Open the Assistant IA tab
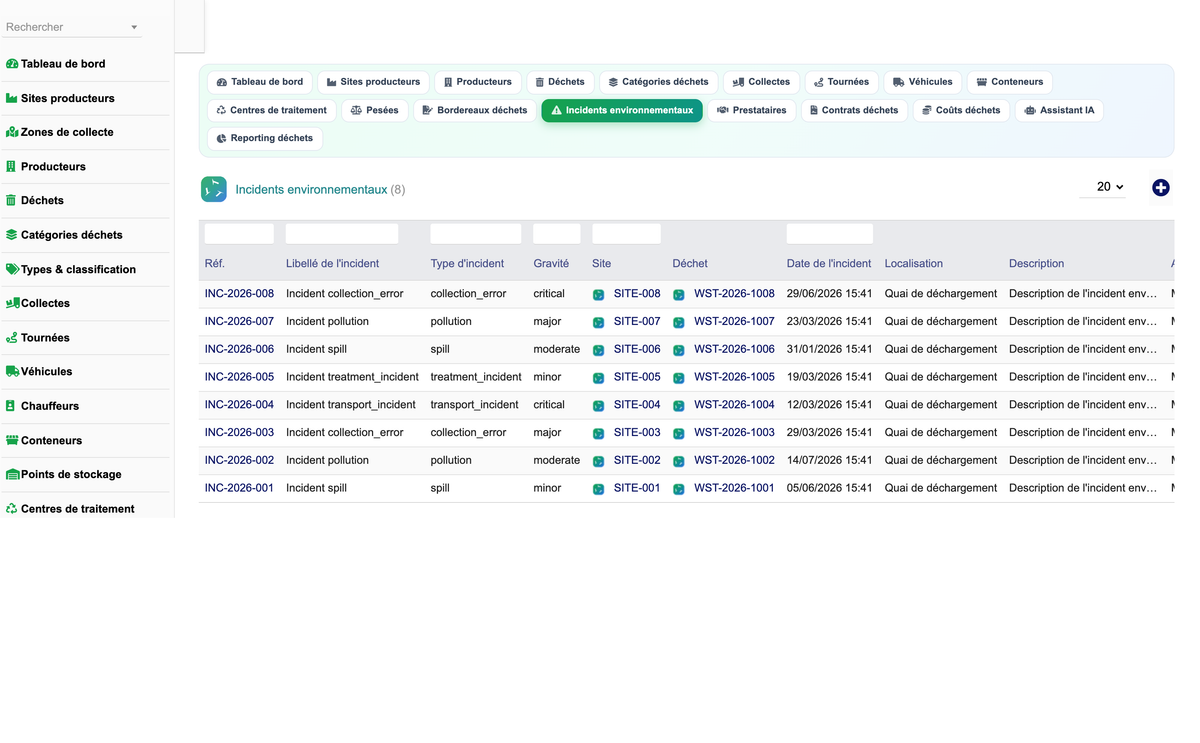Image resolution: width=1200 pixels, height=743 pixels. coord(1059,110)
